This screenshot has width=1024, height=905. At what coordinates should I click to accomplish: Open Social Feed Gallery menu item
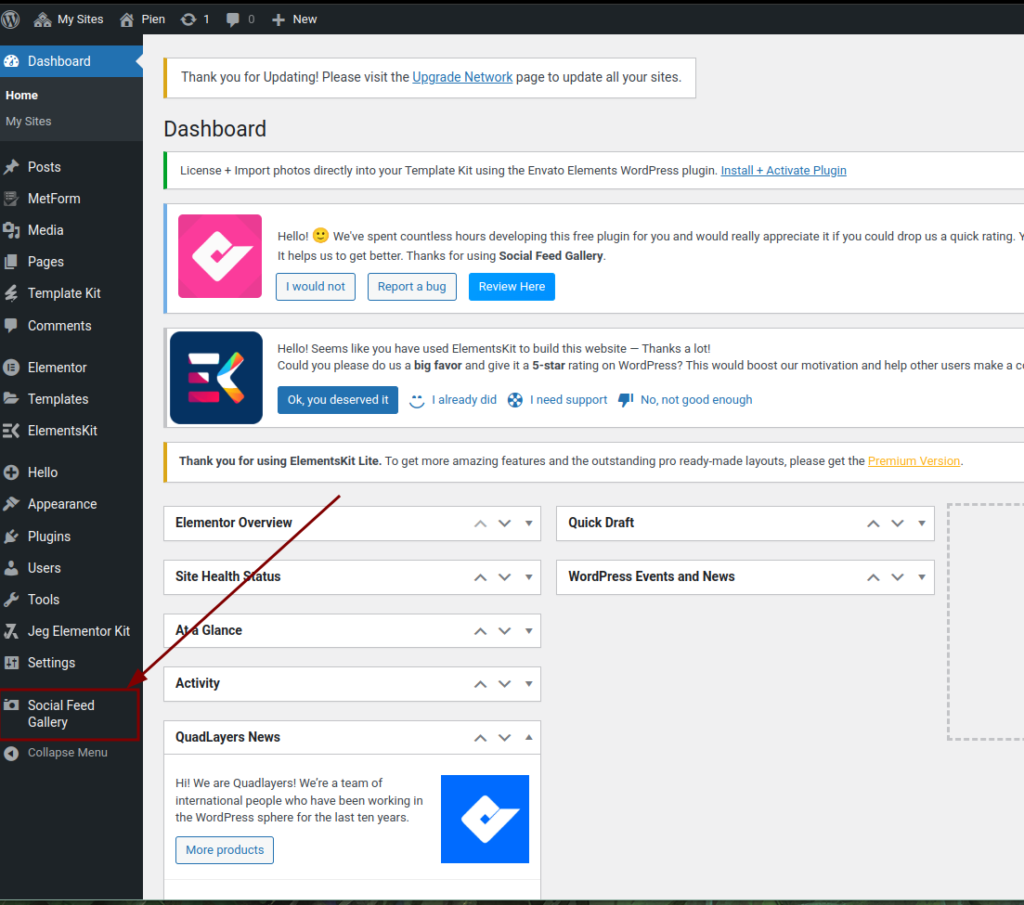click(x=61, y=713)
